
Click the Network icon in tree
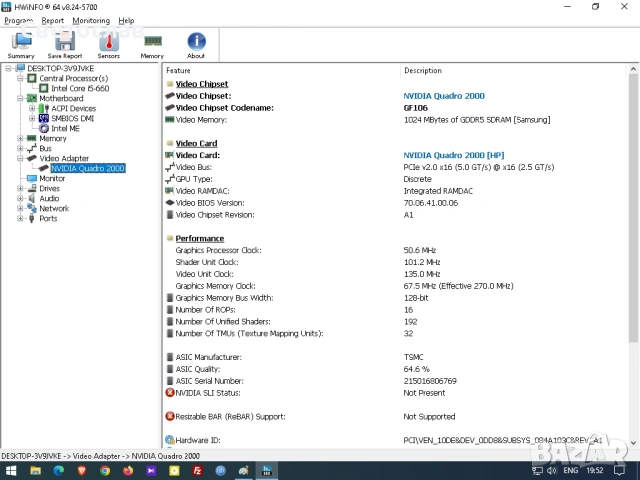[x=32, y=208]
